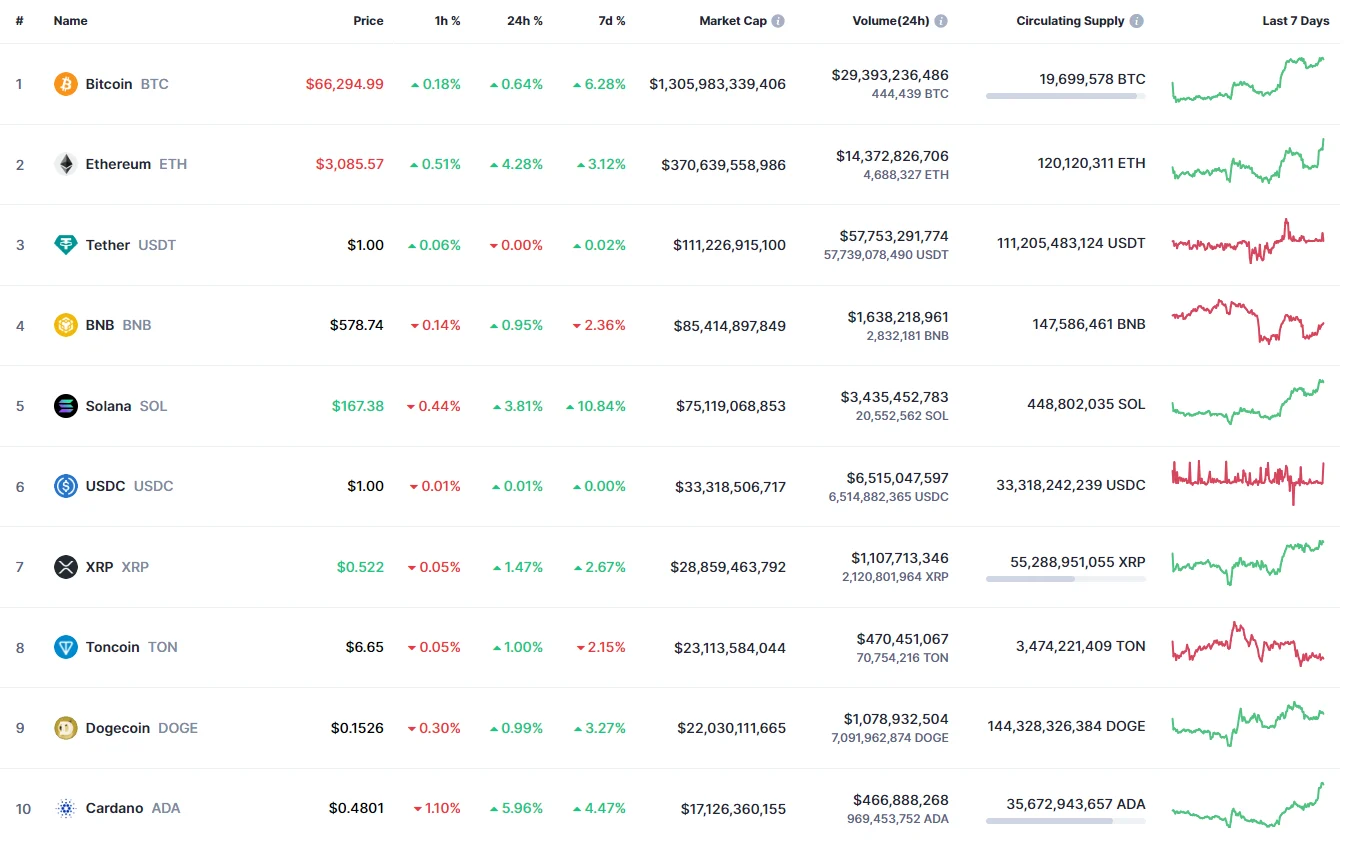Screen dimensions: 1352x842
Task: Click the USDC logo icon
Action: [x=65, y=486]
